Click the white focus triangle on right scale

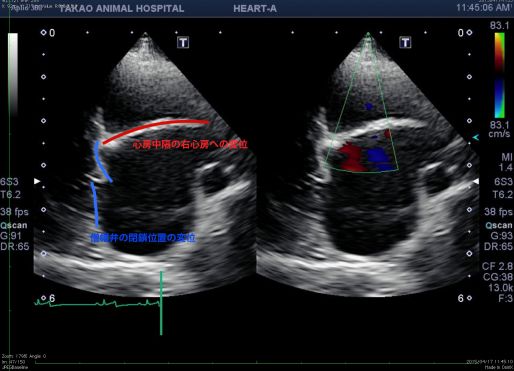476,181
